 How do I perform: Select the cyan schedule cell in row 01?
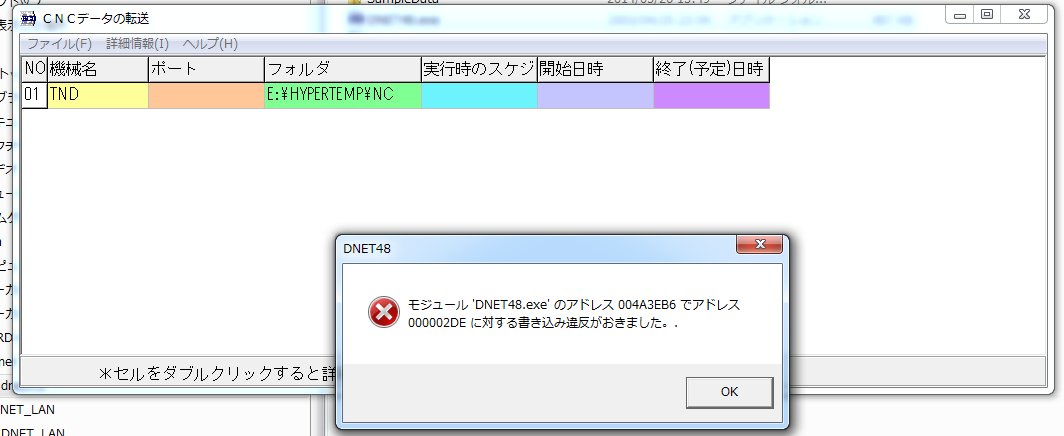tap(479, 95)
